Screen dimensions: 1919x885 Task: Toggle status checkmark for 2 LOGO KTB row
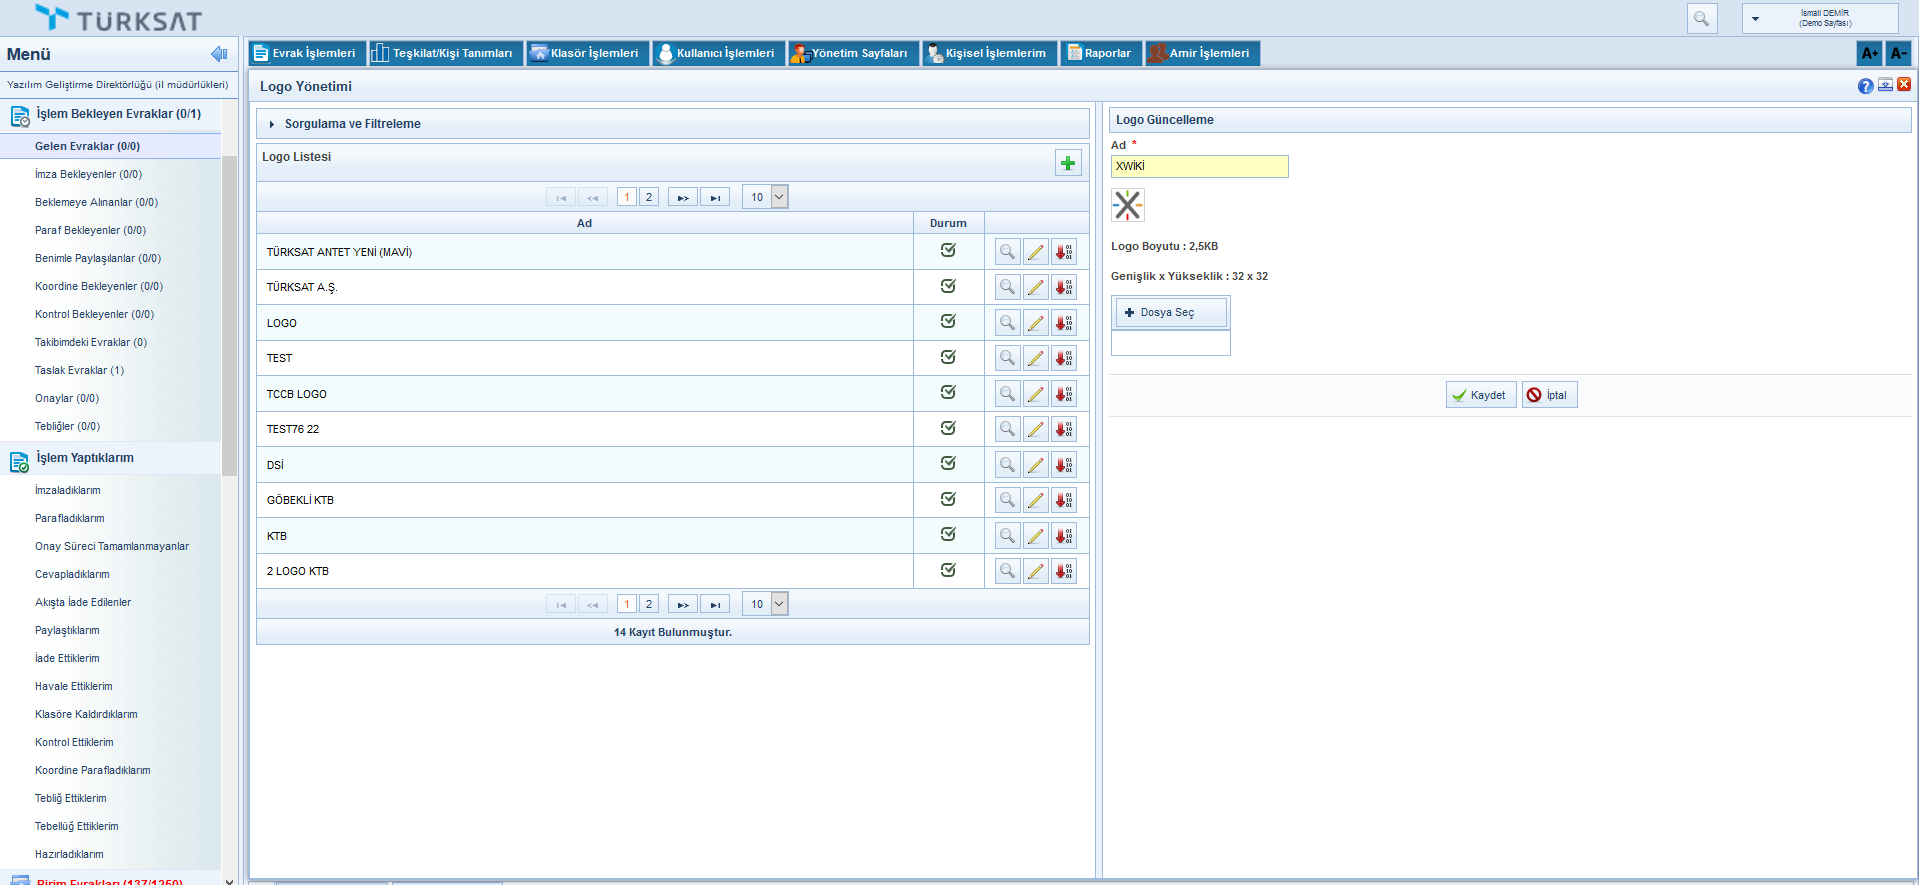coord(948,570)
